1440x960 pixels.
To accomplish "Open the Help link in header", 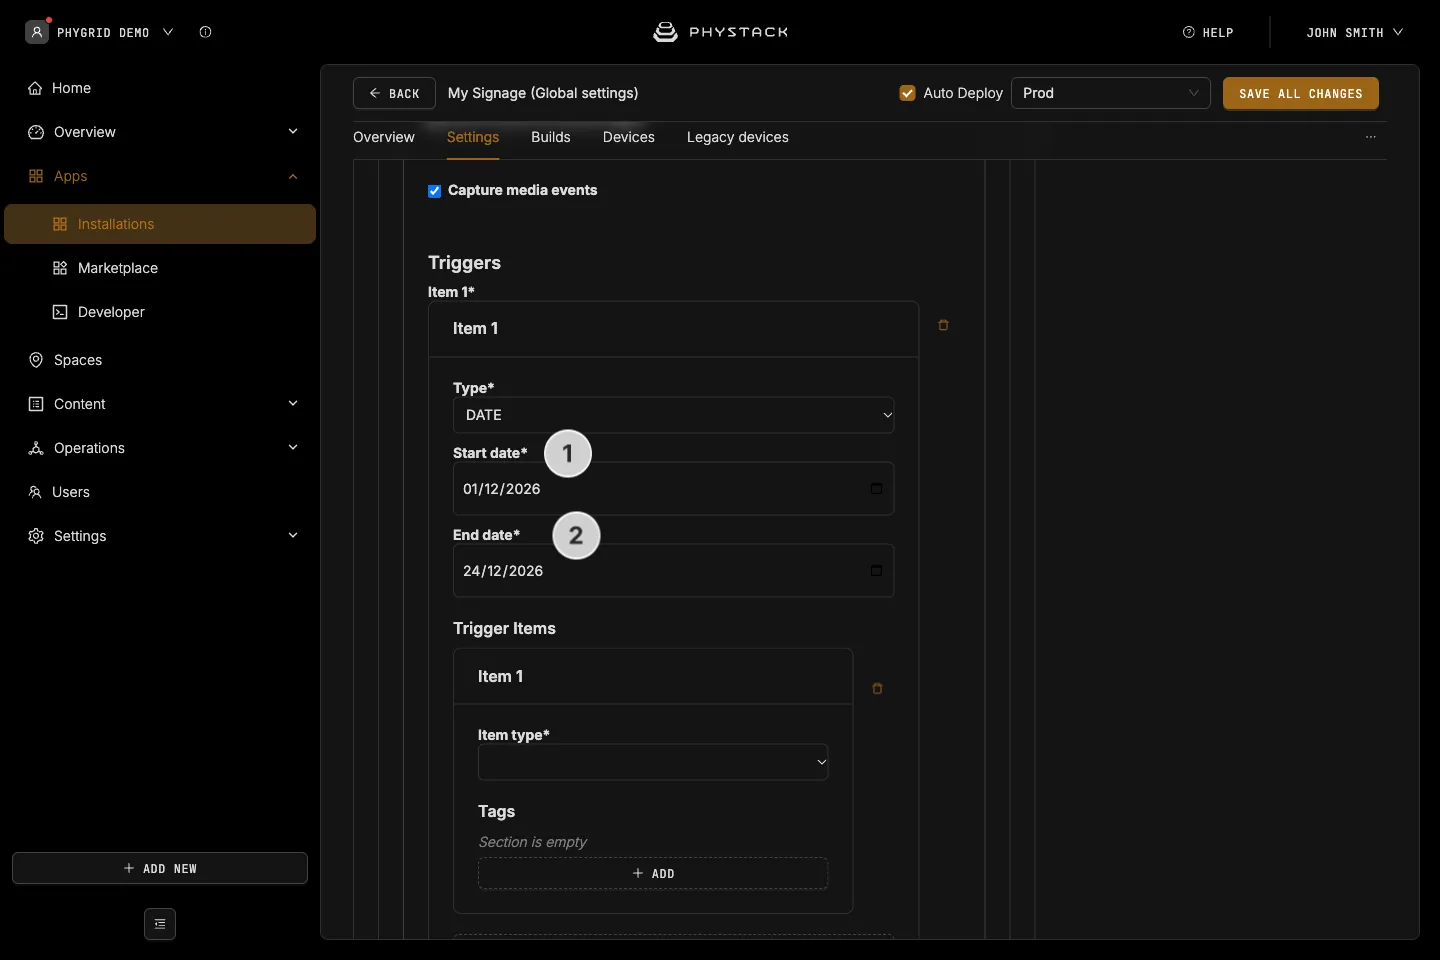I will (1208, 32).
